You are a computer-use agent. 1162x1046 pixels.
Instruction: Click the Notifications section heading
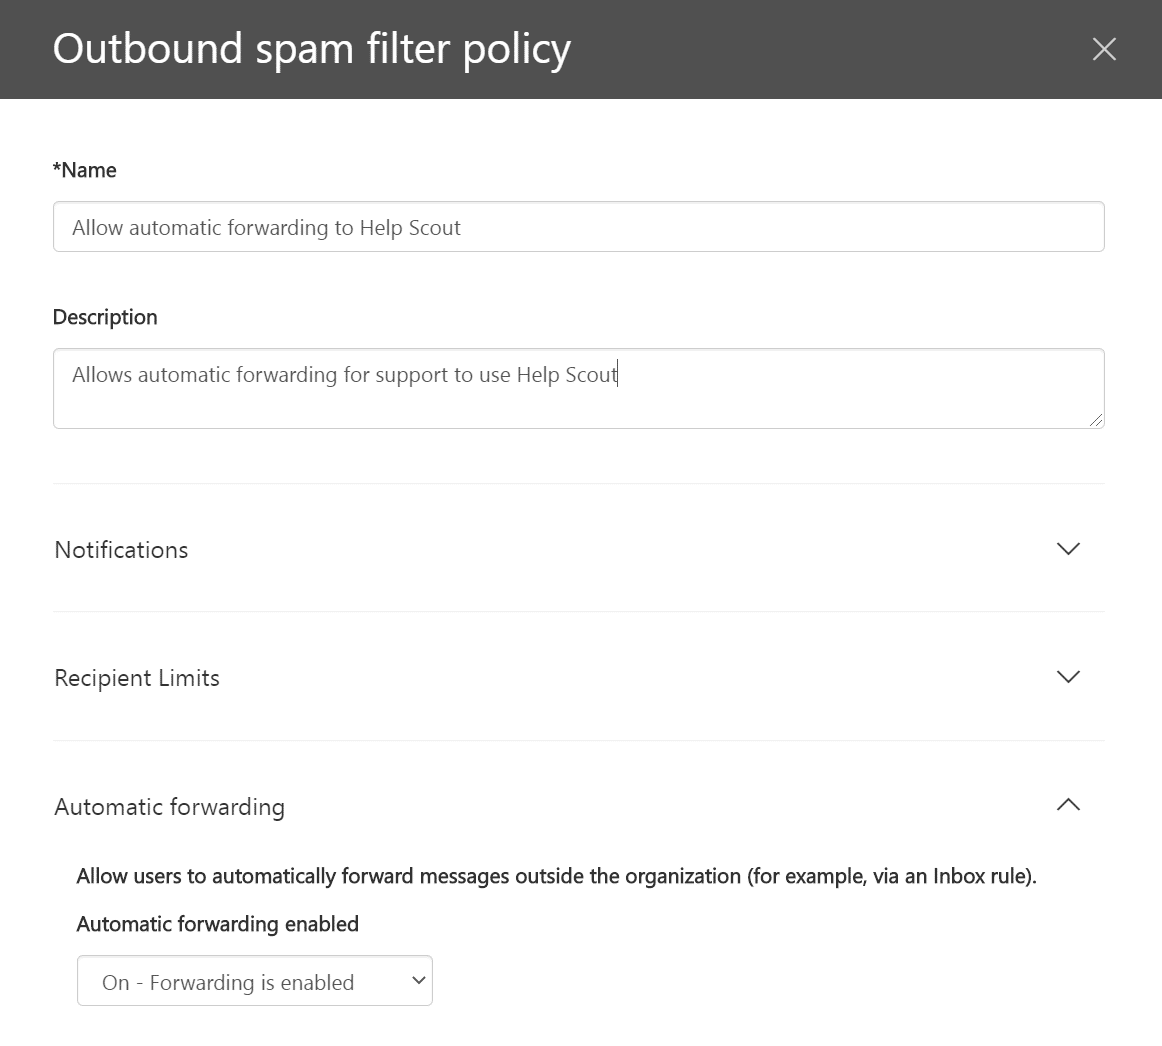pyautogui.click(x=122, y=550)
